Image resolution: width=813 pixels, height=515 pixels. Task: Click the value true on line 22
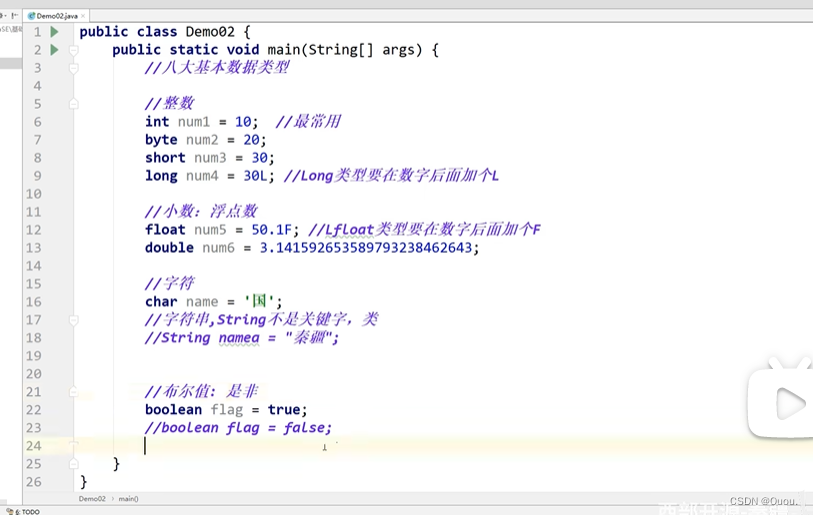(284, 409)
